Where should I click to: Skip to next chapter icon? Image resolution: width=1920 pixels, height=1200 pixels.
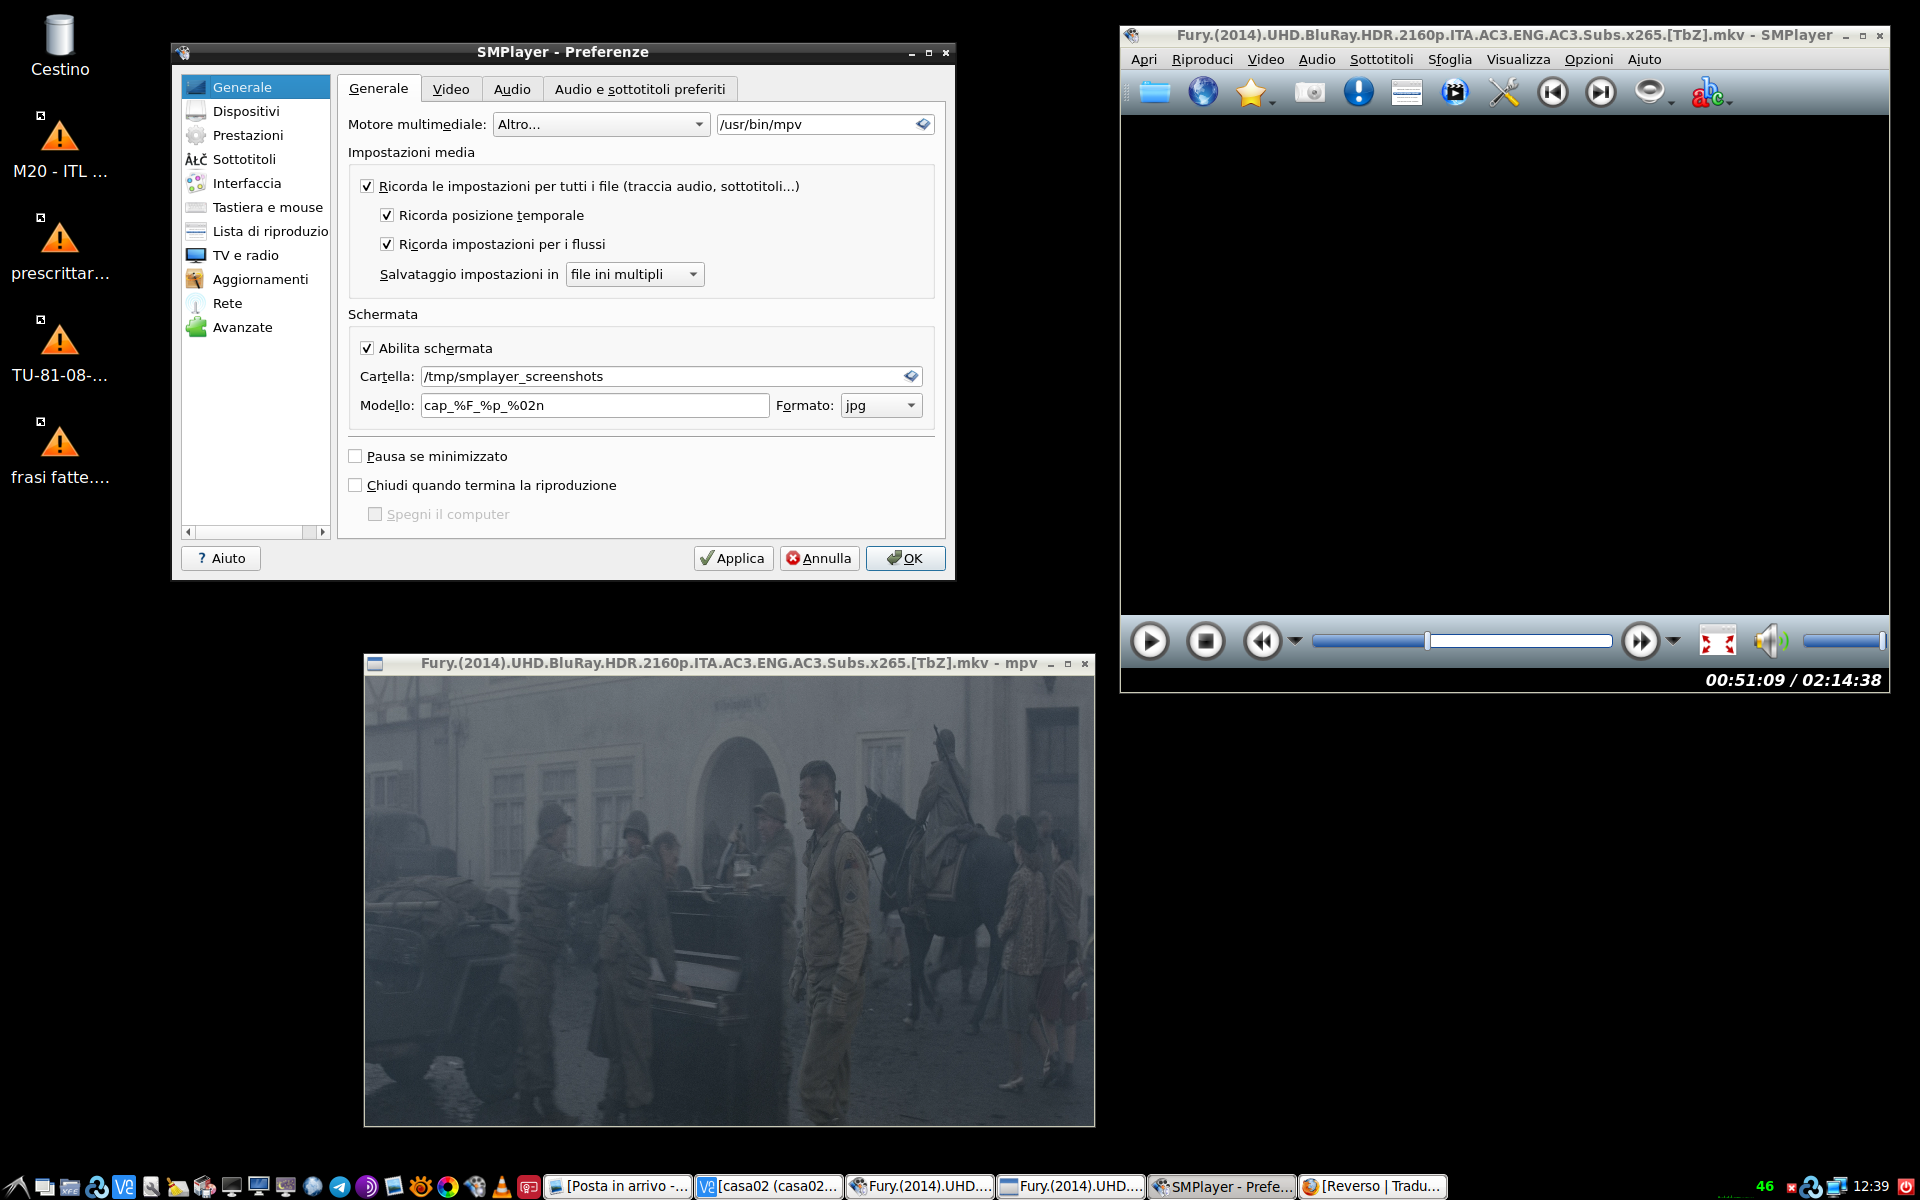[x=1599, y=92]
